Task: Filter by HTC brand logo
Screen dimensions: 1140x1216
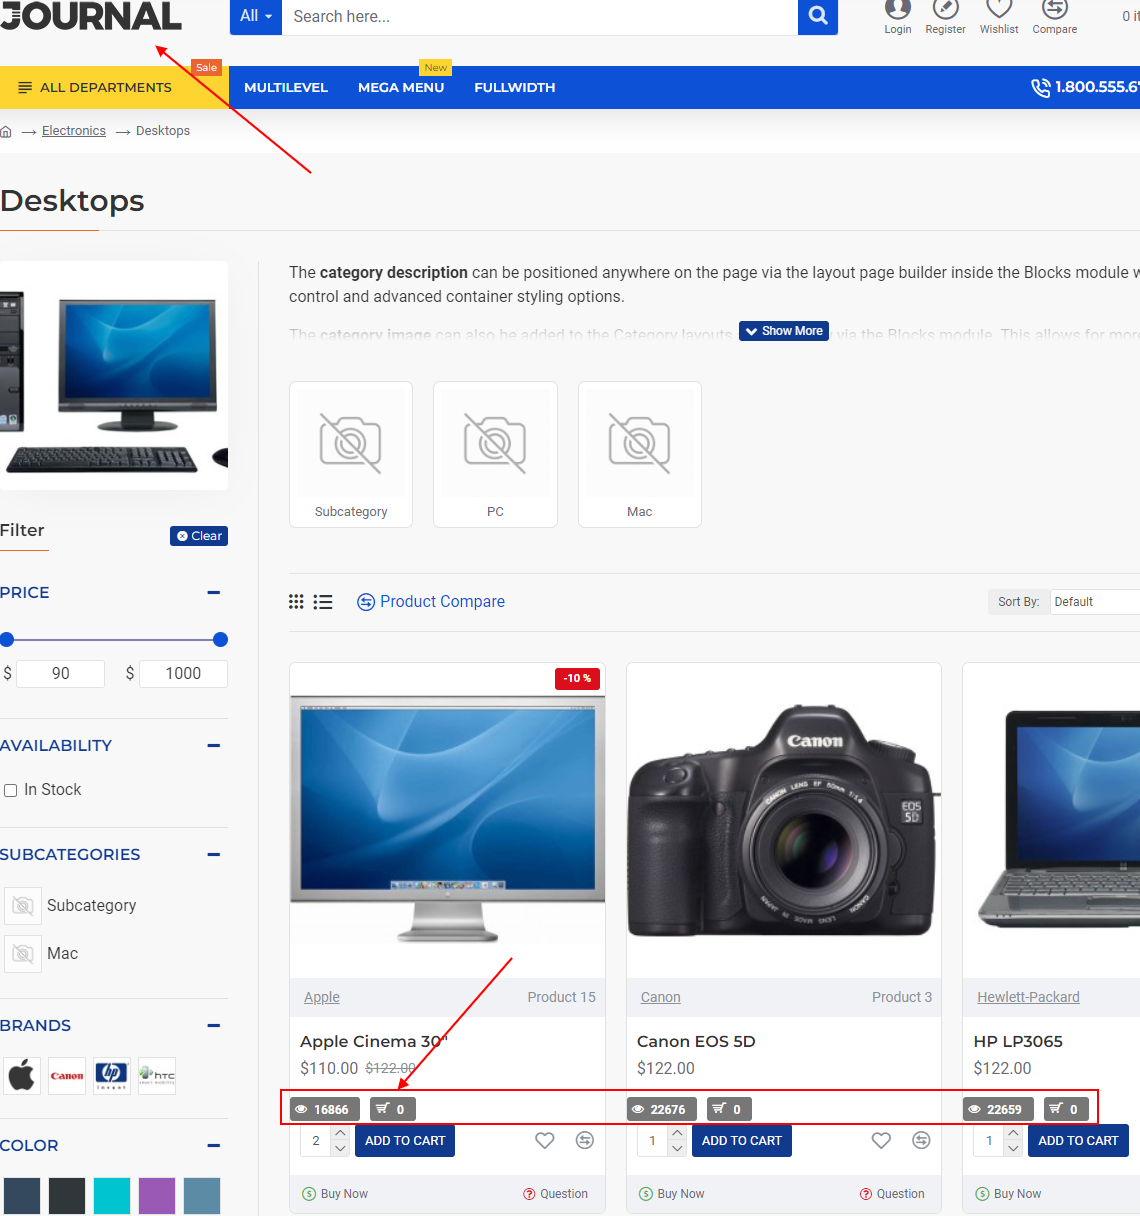Action: click(x=157, y=1076)
